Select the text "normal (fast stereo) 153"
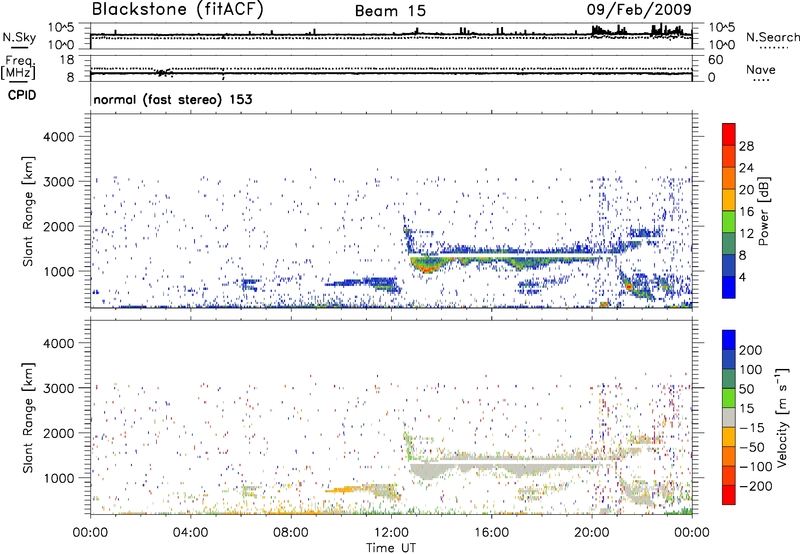Image resolution: width=800 pixels, height=554 pixels. (x=173, y=99)
